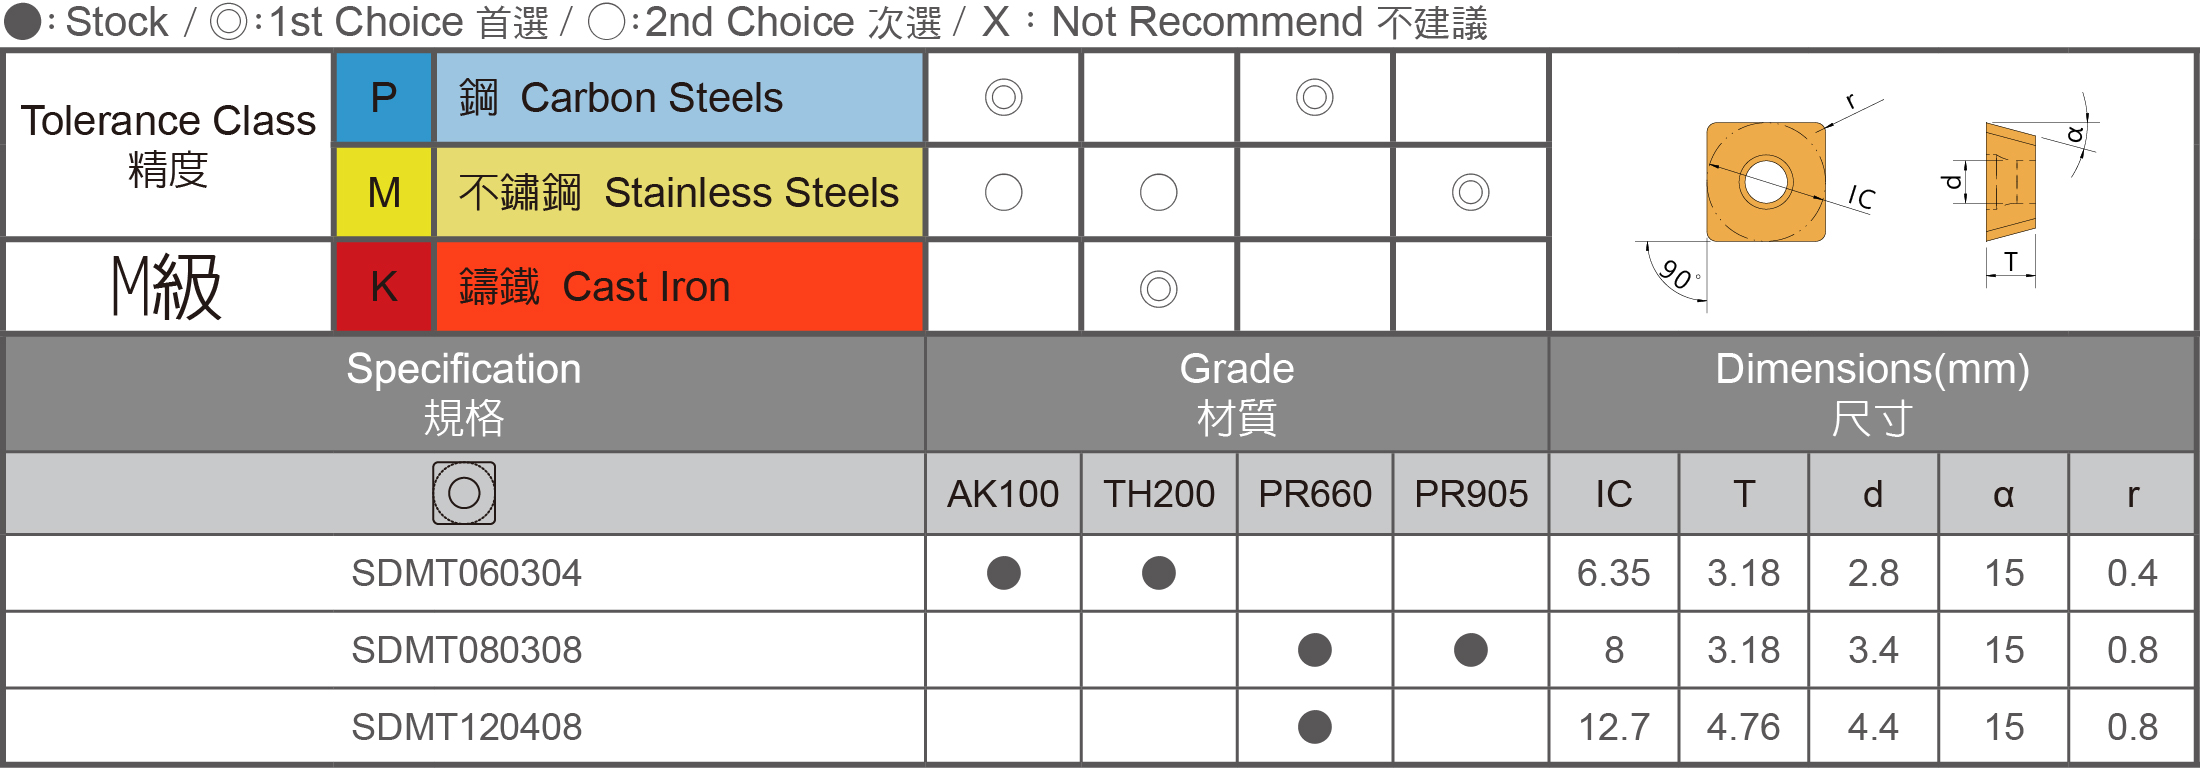Click the TH200 grade column header
The image size is (2200, 768).
point(1158,494)
